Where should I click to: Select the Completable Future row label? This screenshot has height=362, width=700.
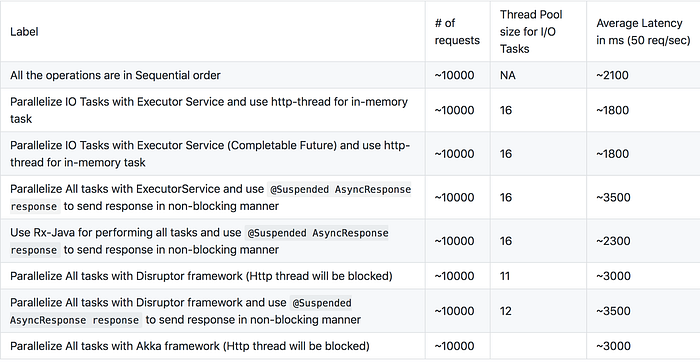tap(210, 154)
